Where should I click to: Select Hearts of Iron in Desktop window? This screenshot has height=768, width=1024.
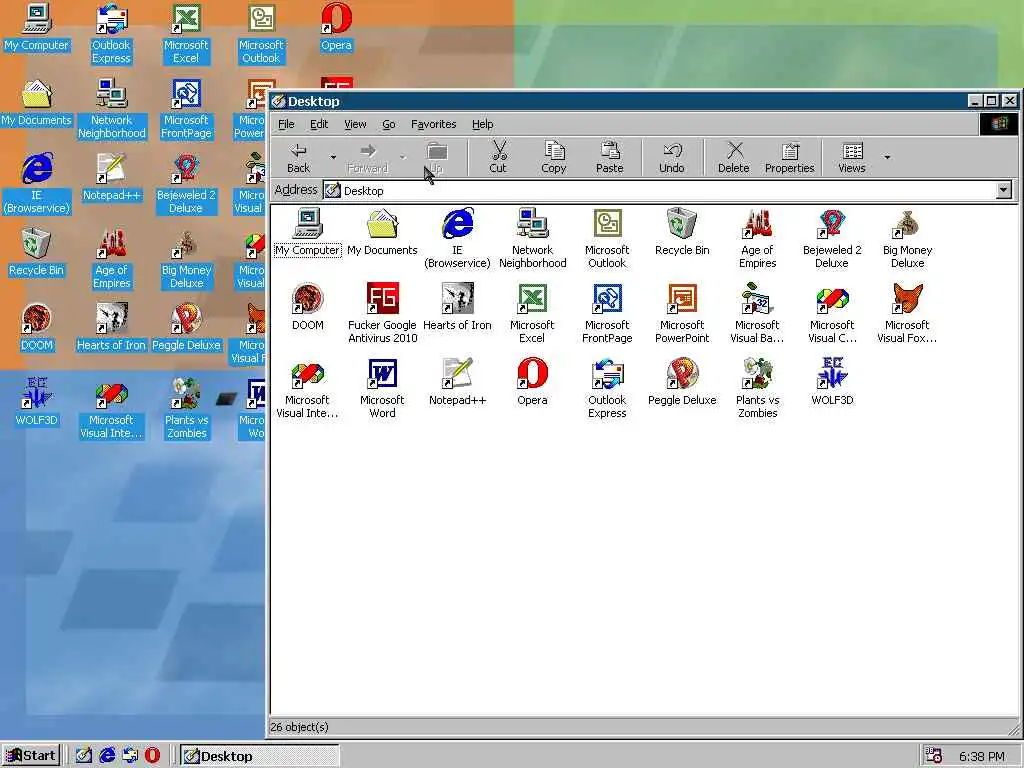point(457,307)
